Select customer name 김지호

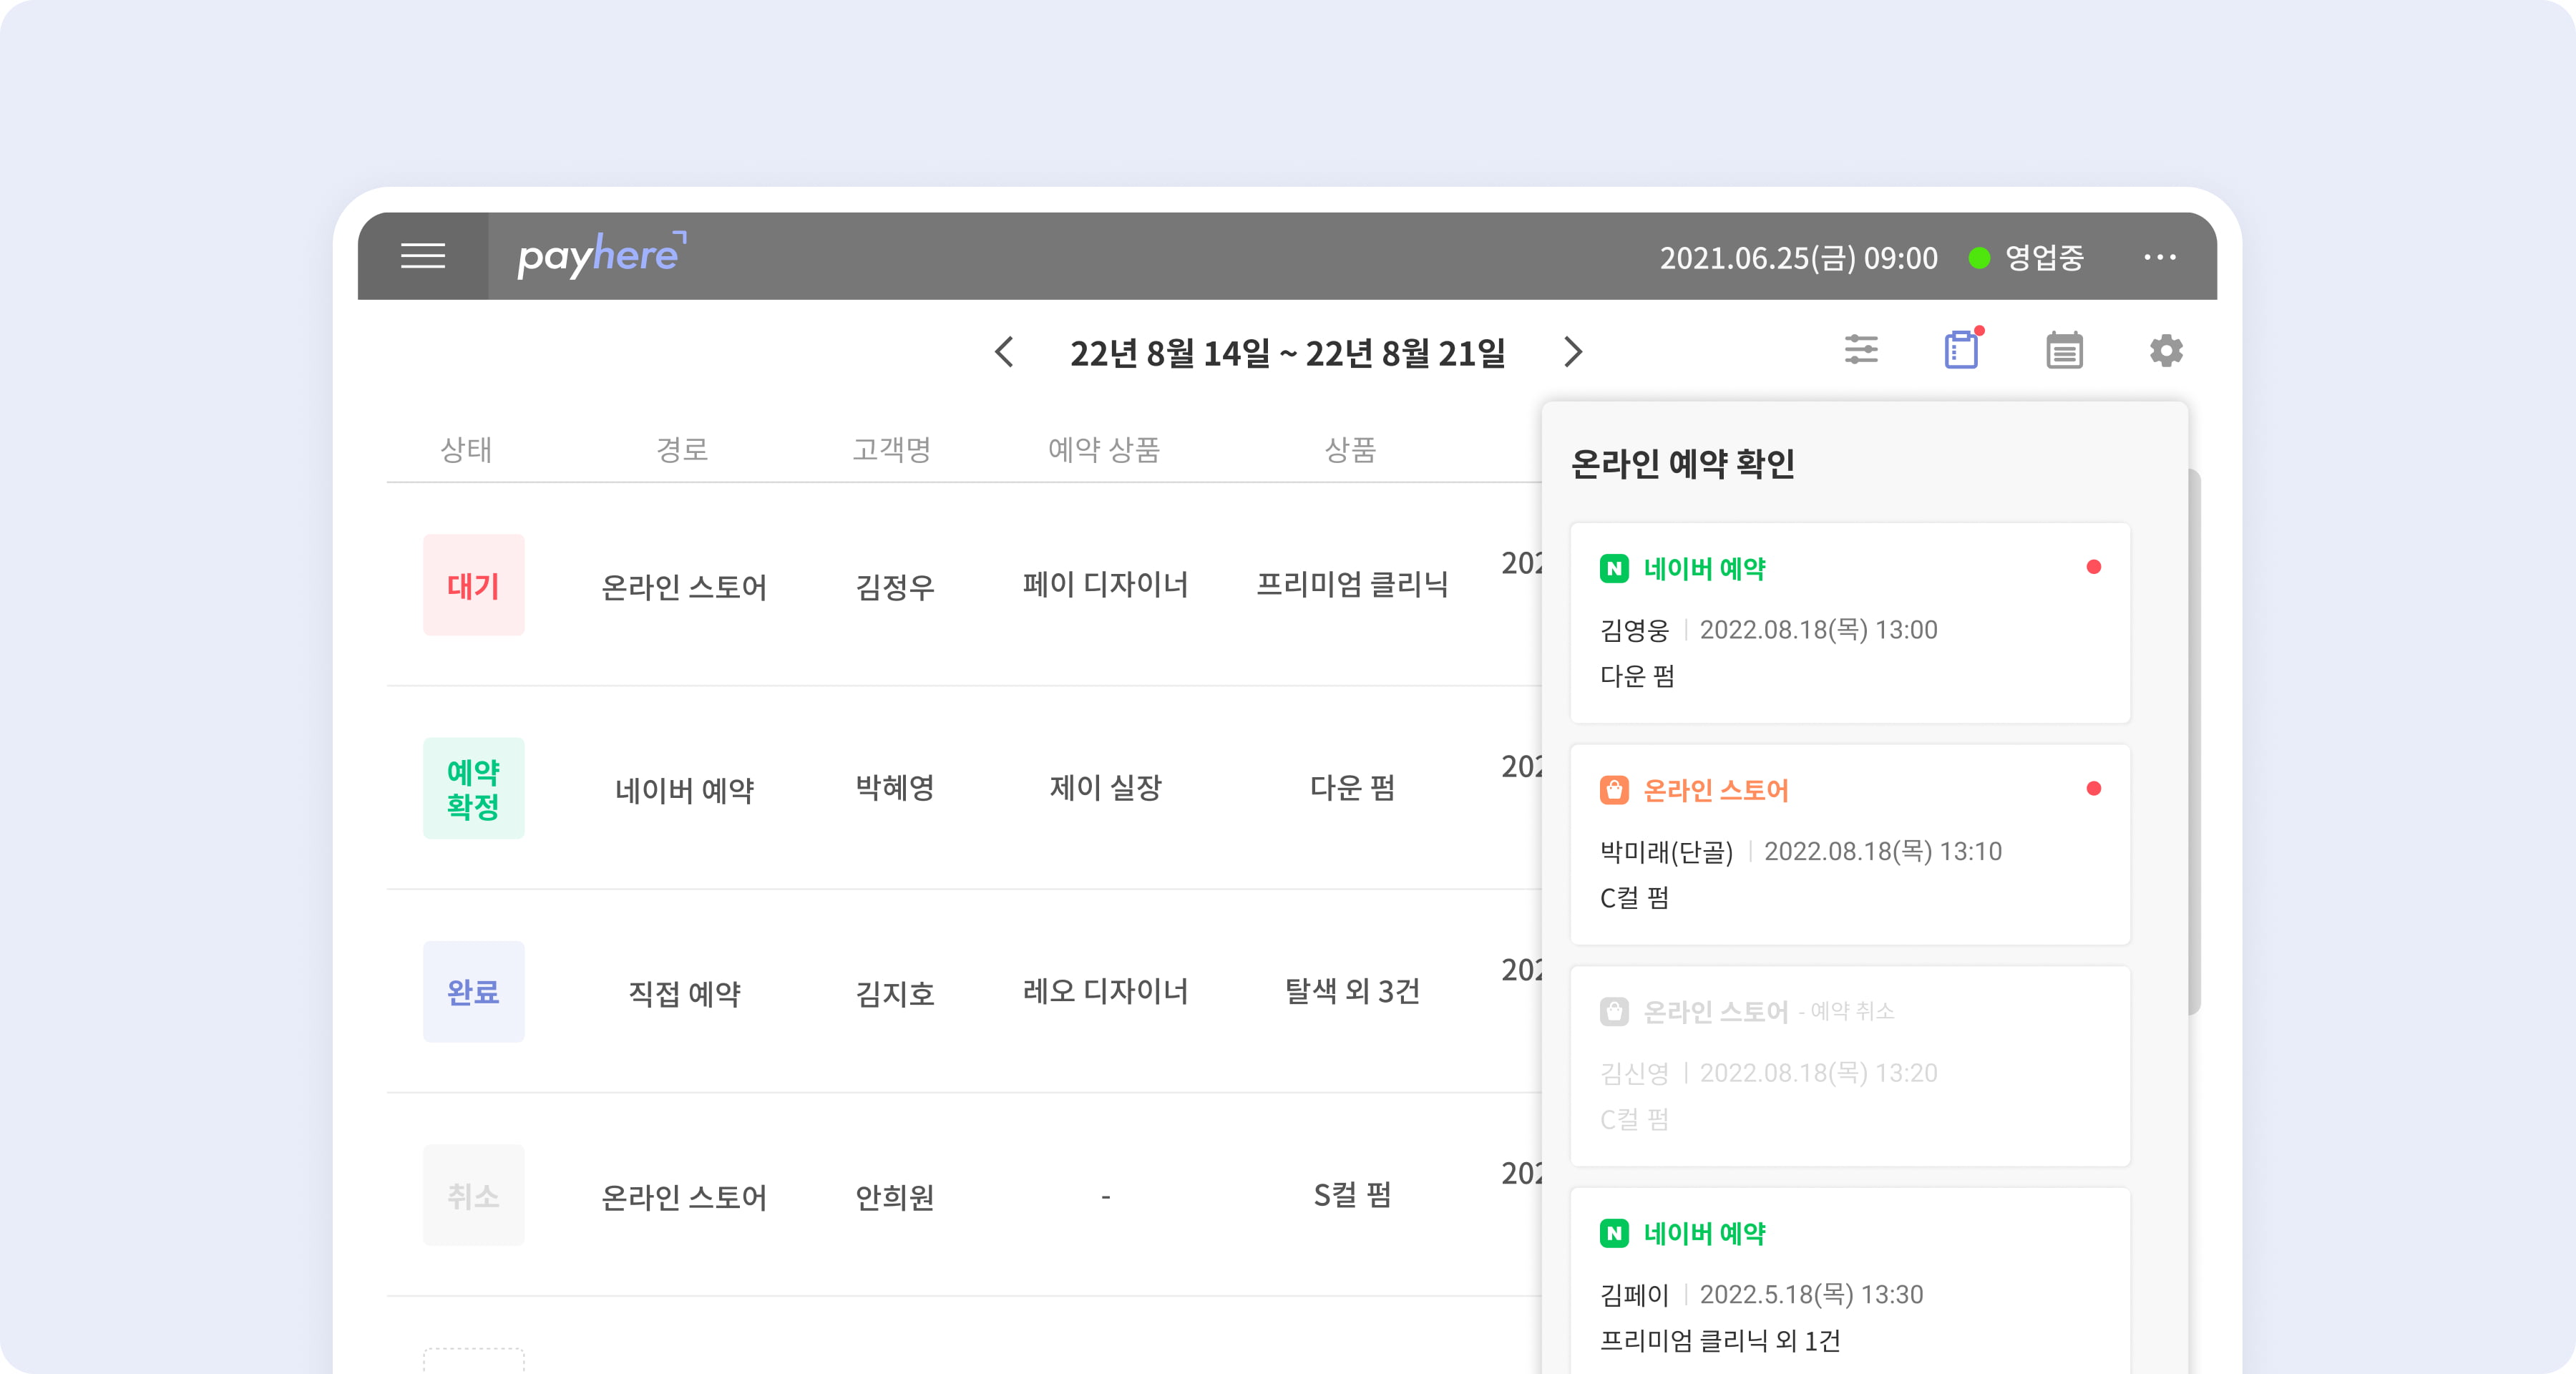(x=895, y=993)
